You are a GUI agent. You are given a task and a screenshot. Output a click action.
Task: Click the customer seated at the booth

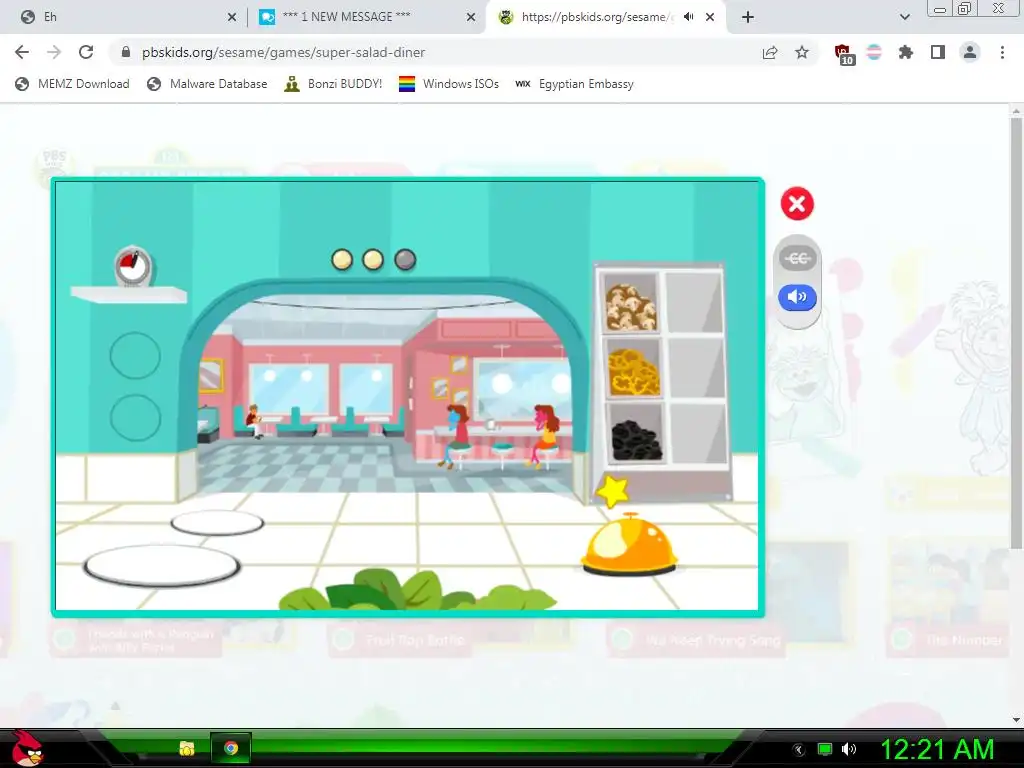[253, 421]
